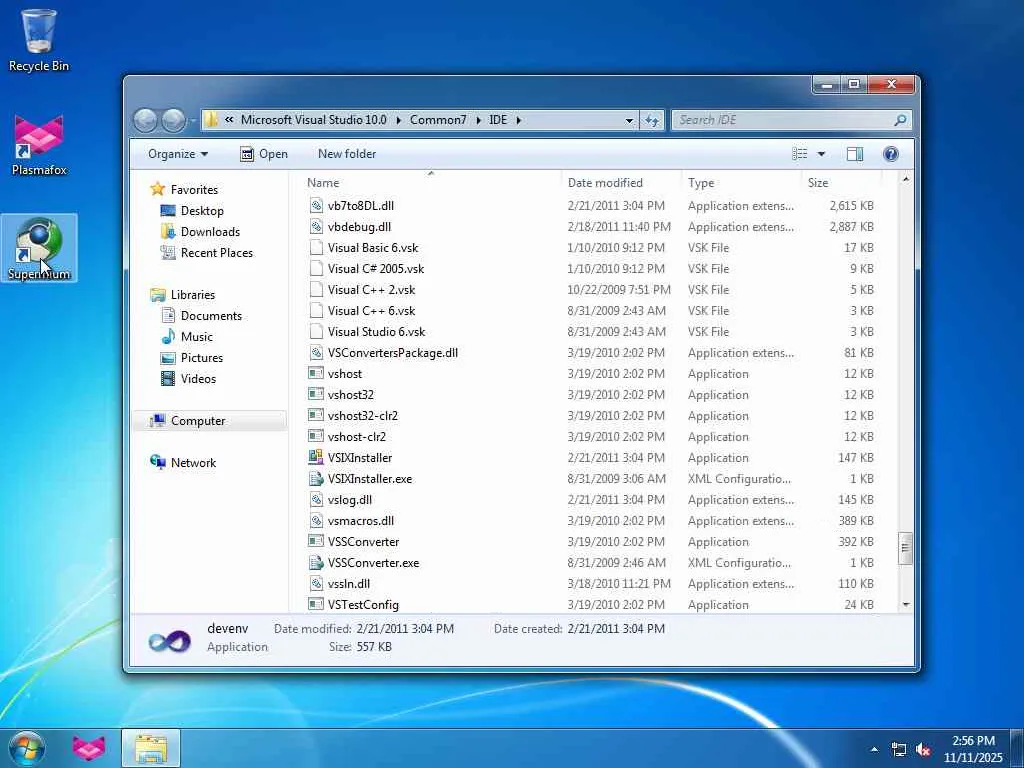Click the vertical scrollbar thumb
Screen dimensions: 1024x768
(905, 547)
